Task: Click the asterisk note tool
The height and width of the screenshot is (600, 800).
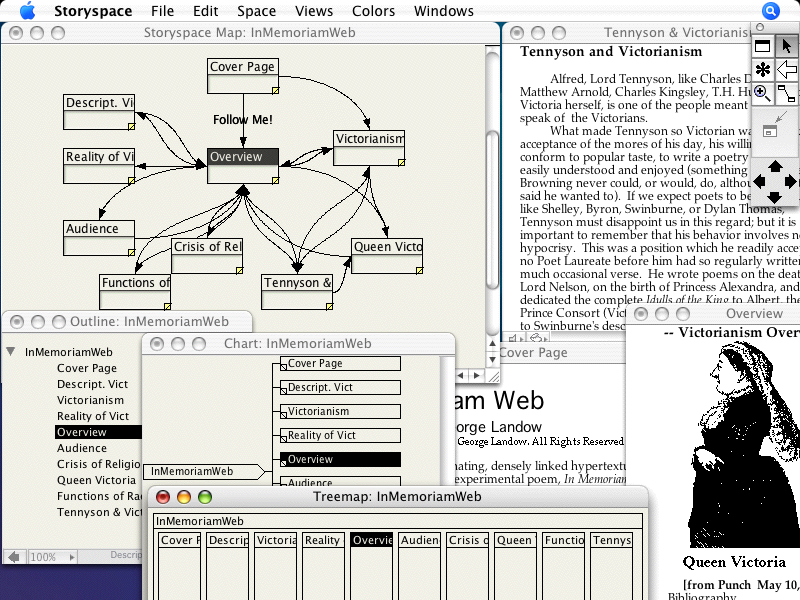Action: coord(762,70)
